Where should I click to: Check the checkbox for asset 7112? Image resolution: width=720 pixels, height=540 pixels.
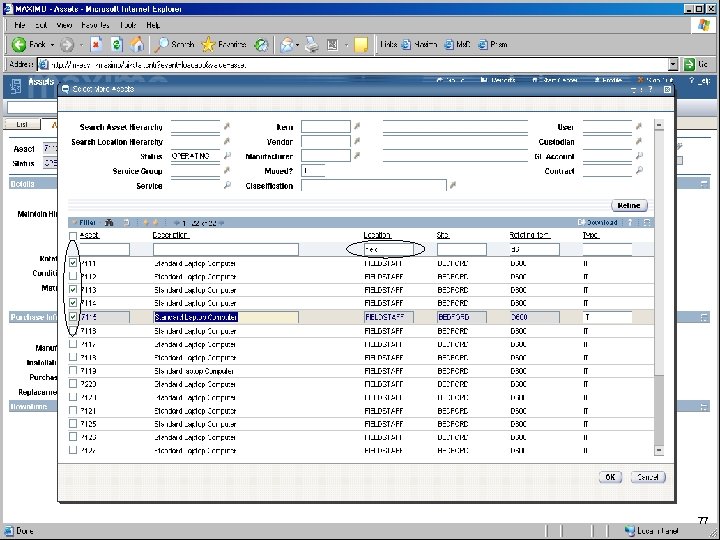pyautogui.click(x=73, y=276)
